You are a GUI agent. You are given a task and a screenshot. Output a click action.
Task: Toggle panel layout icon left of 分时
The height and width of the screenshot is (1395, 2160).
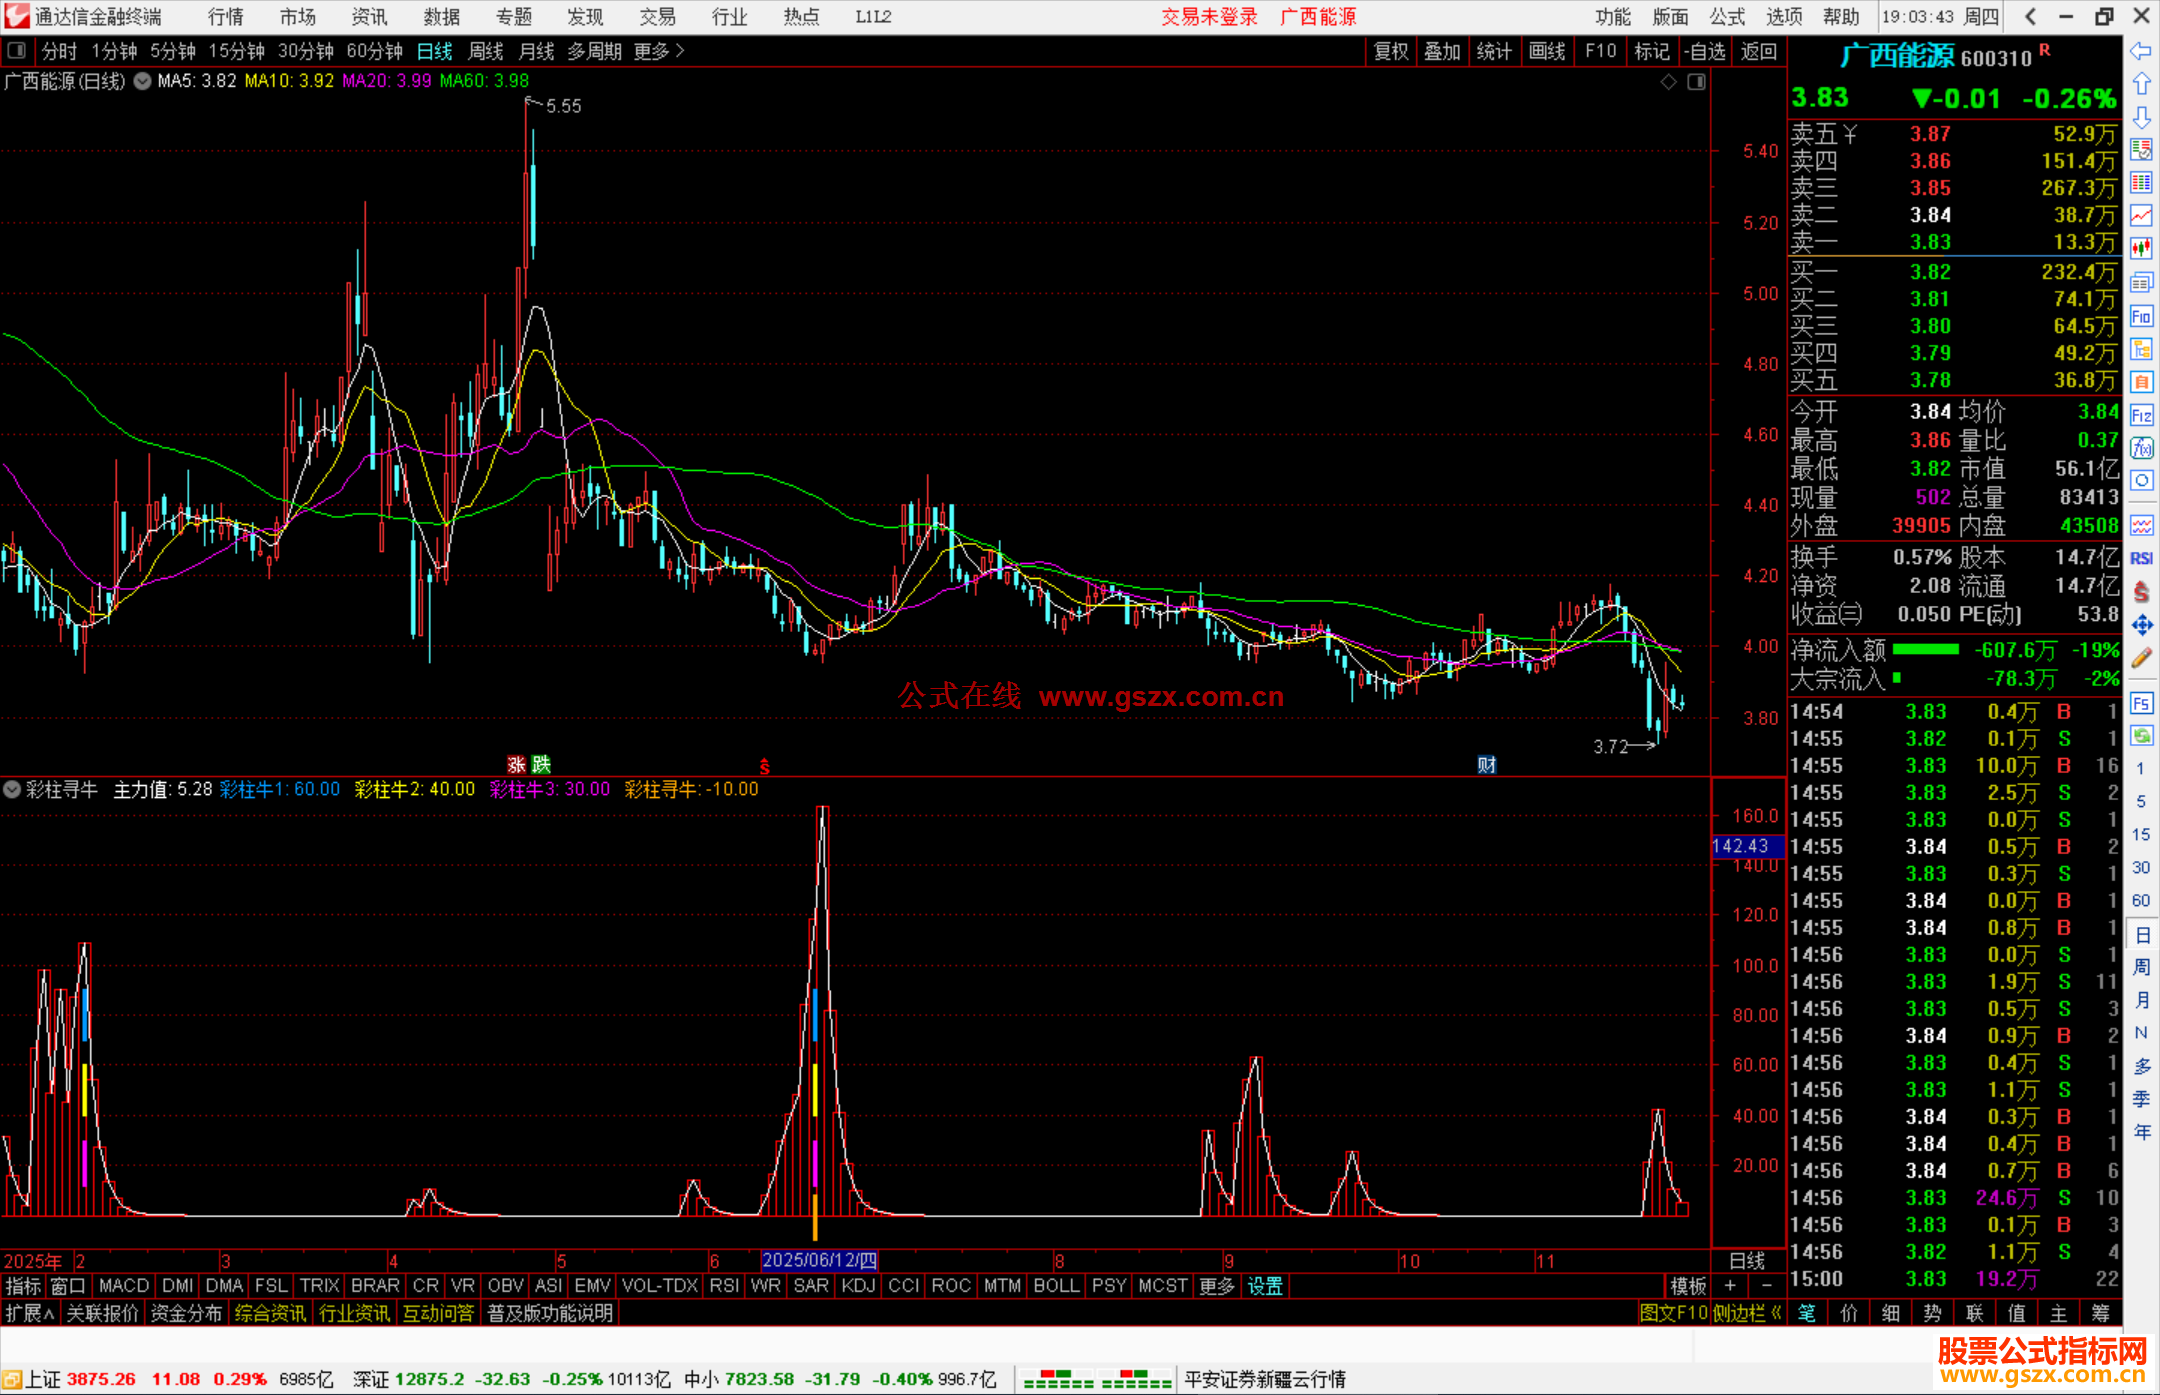point(17,51)
